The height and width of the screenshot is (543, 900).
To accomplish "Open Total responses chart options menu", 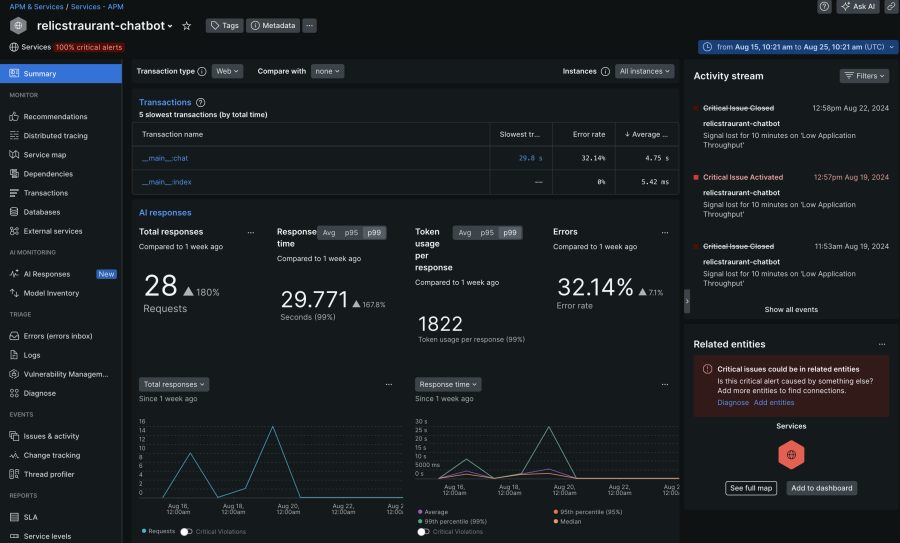I will pos(389,384).
